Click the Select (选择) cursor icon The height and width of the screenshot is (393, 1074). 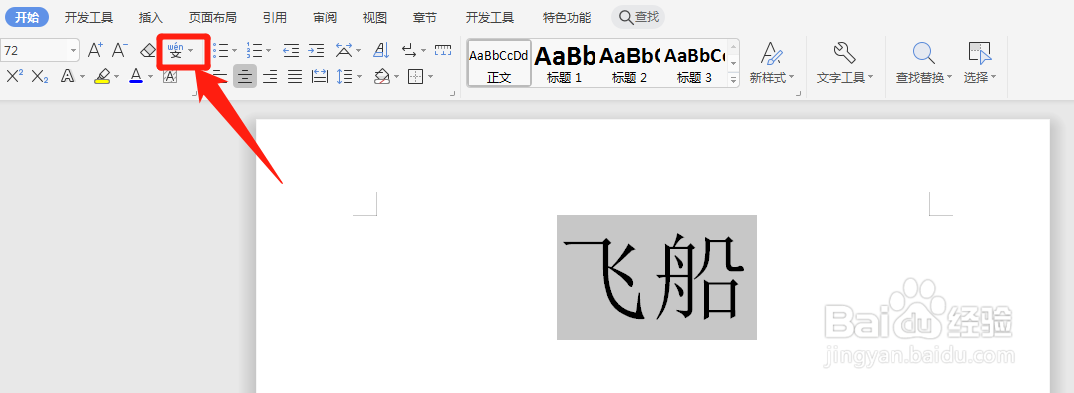[x=979, y=53]
